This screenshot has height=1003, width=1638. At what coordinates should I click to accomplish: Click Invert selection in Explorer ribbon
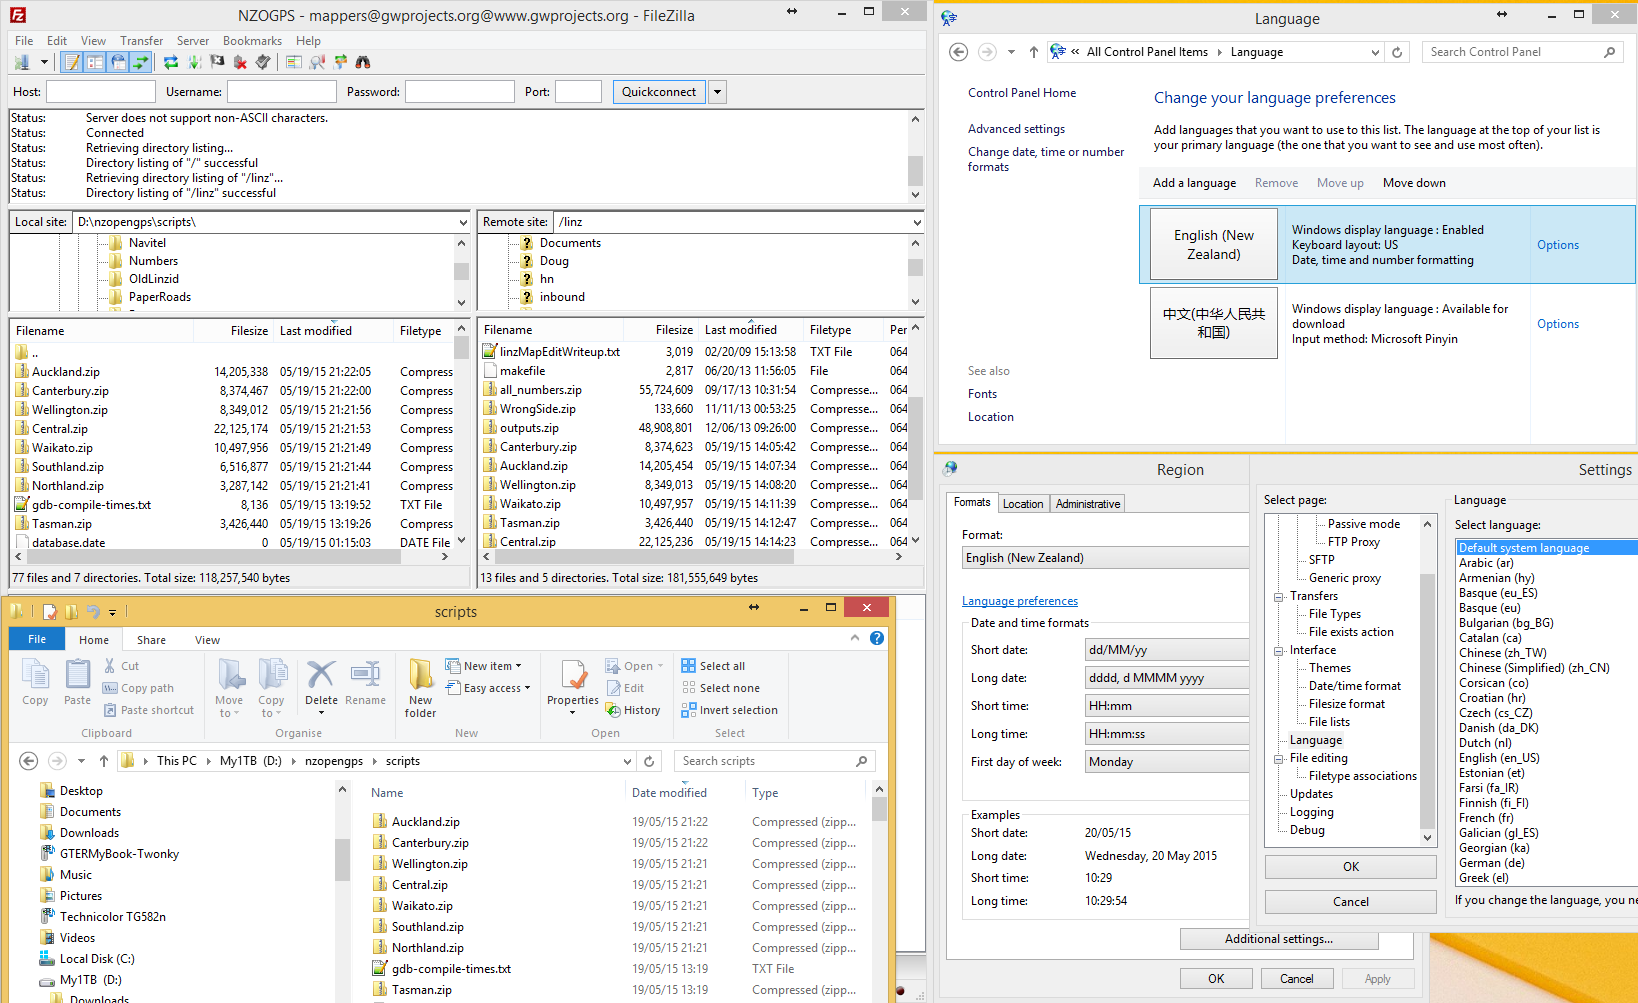click(729, 710)
